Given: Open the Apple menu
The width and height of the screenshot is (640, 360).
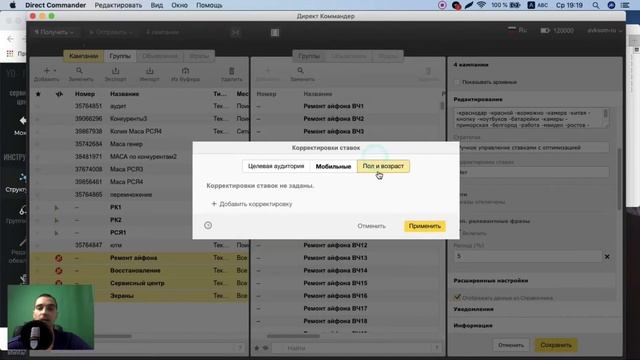Looking at the screenshot, I should pyautogui.click(x=13, y=5).
